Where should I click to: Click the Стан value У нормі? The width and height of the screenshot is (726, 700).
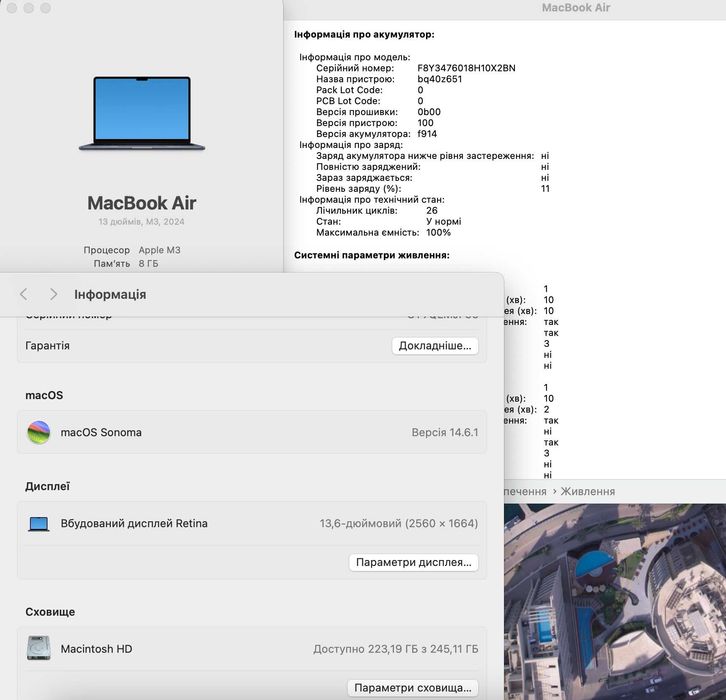(443, 221)
